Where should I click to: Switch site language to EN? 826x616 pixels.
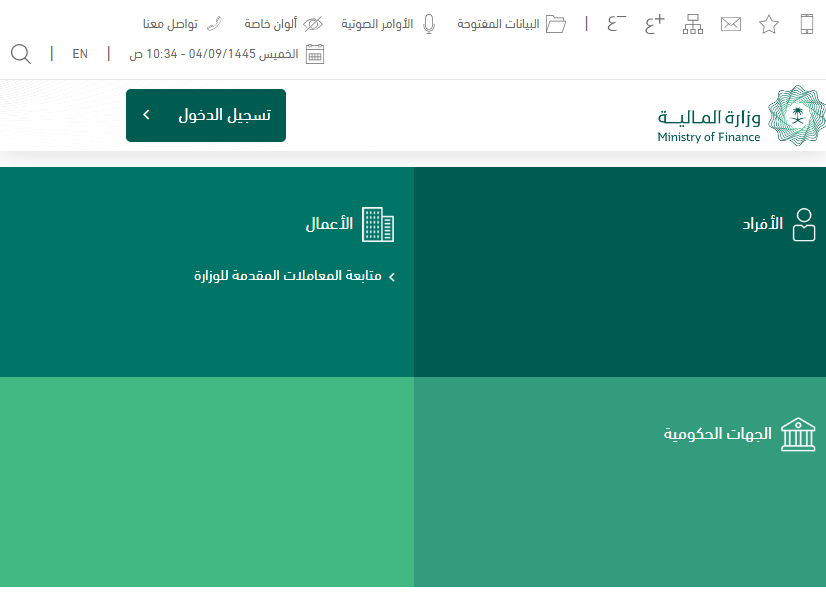pyautogui.click(x=80, y=54)
